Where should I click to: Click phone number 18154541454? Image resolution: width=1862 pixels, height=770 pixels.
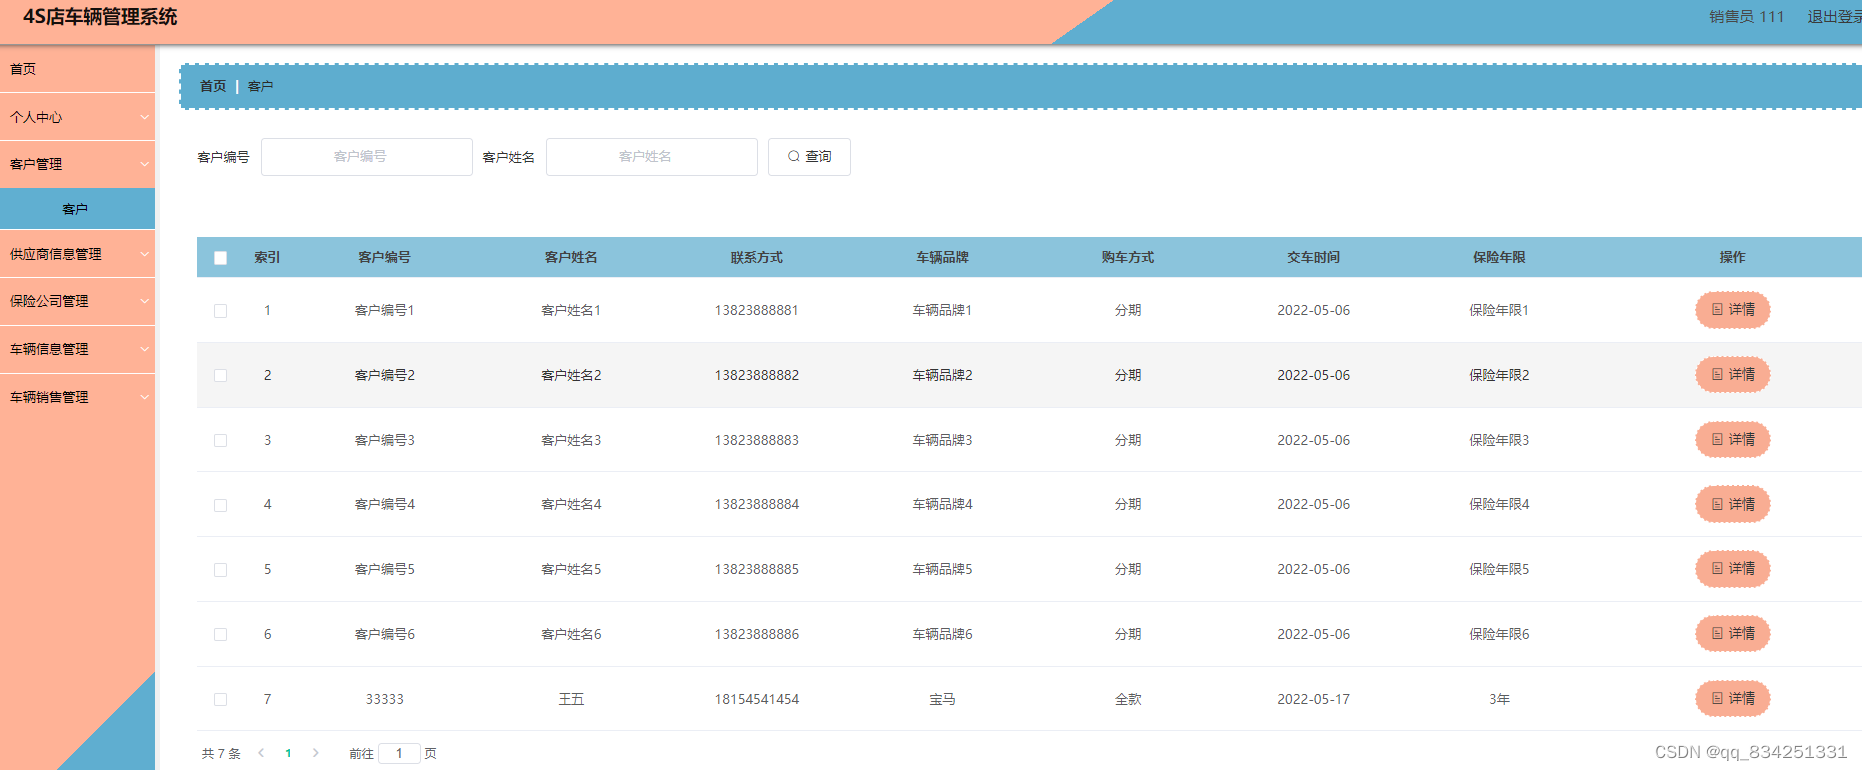(x=757, y=700)
